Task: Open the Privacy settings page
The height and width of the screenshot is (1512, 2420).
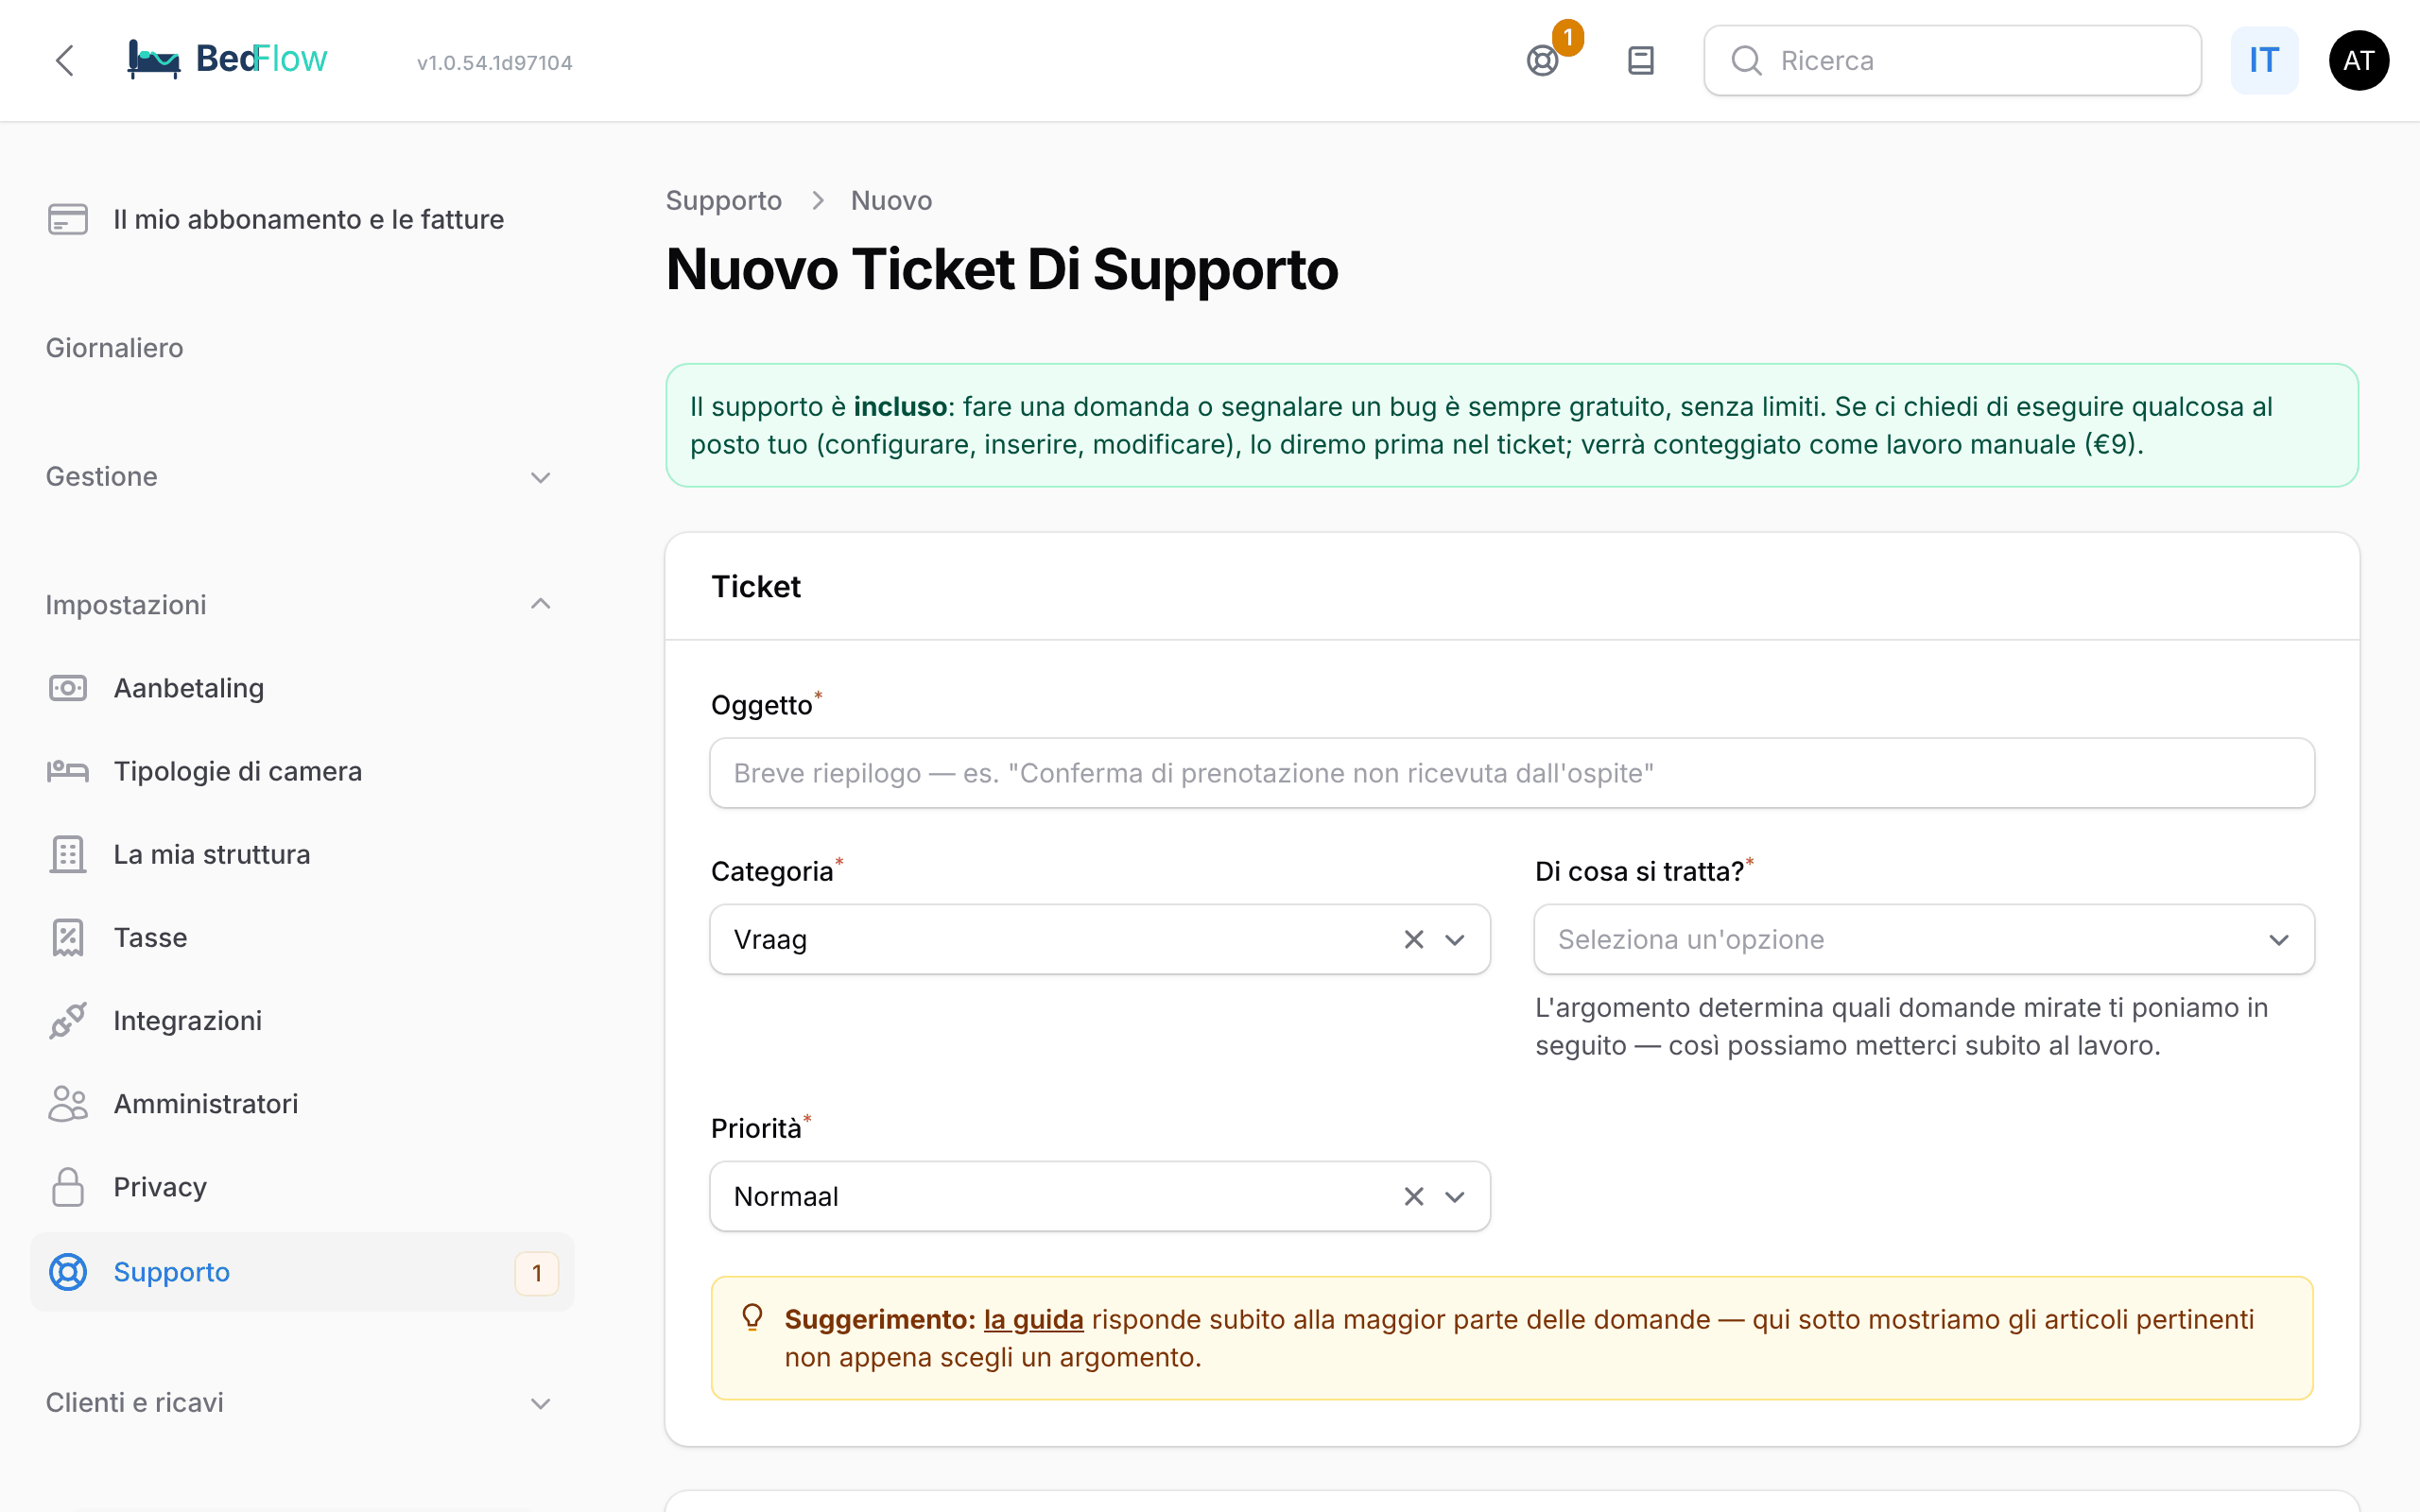Action: tap(300, 1186)
